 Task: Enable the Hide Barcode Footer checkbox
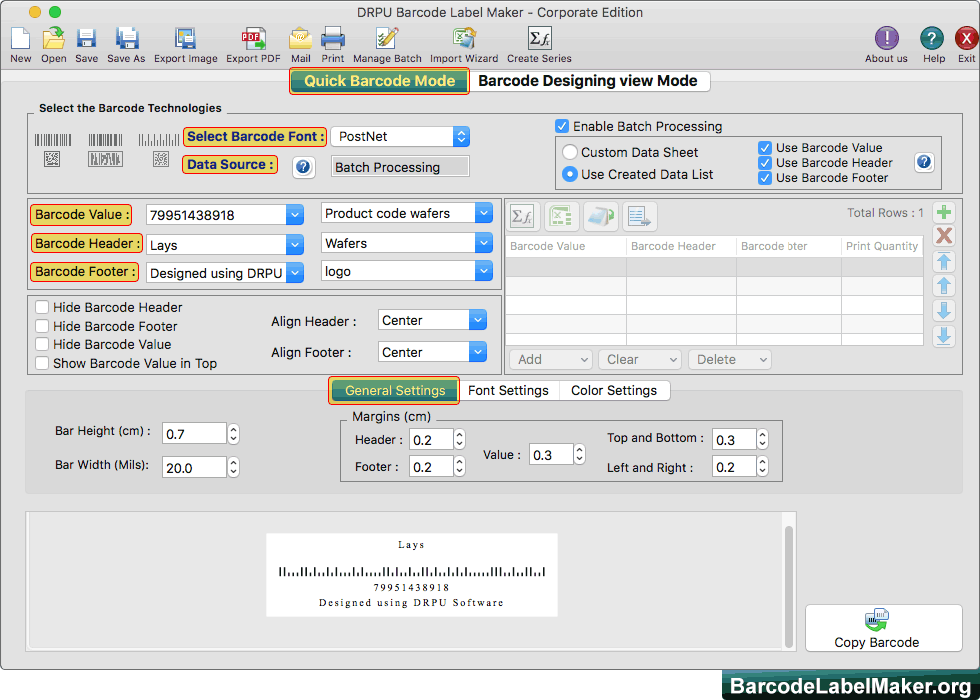coord(42,326)
